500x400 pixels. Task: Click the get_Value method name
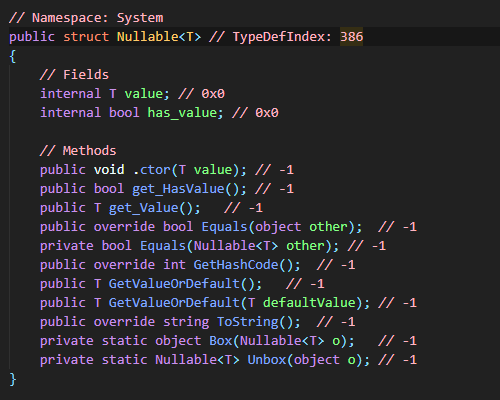pyautogui.click(x=144, y=208)
